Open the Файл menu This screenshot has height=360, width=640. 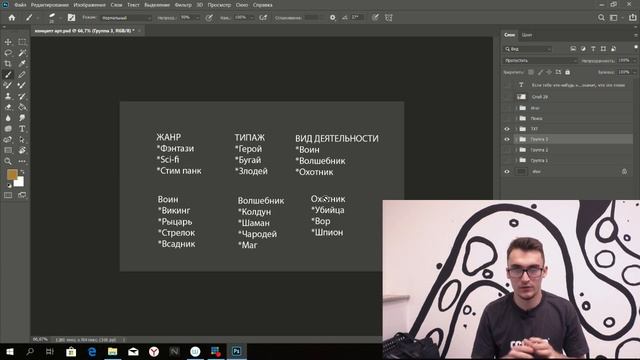tap(20, 5)
